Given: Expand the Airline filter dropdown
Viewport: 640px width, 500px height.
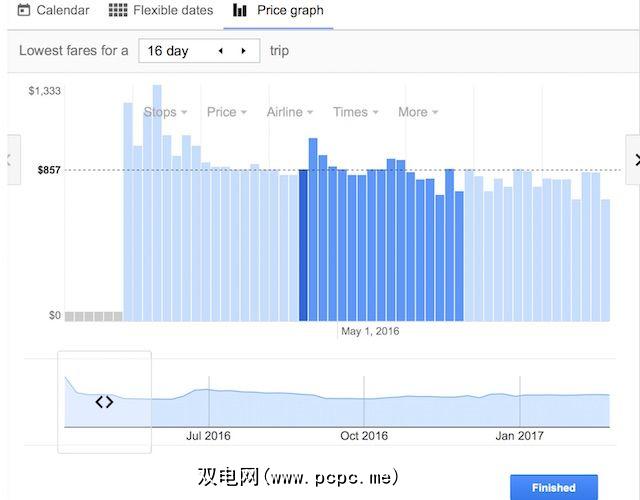Looking at the screenshot, I should (290, 112).
